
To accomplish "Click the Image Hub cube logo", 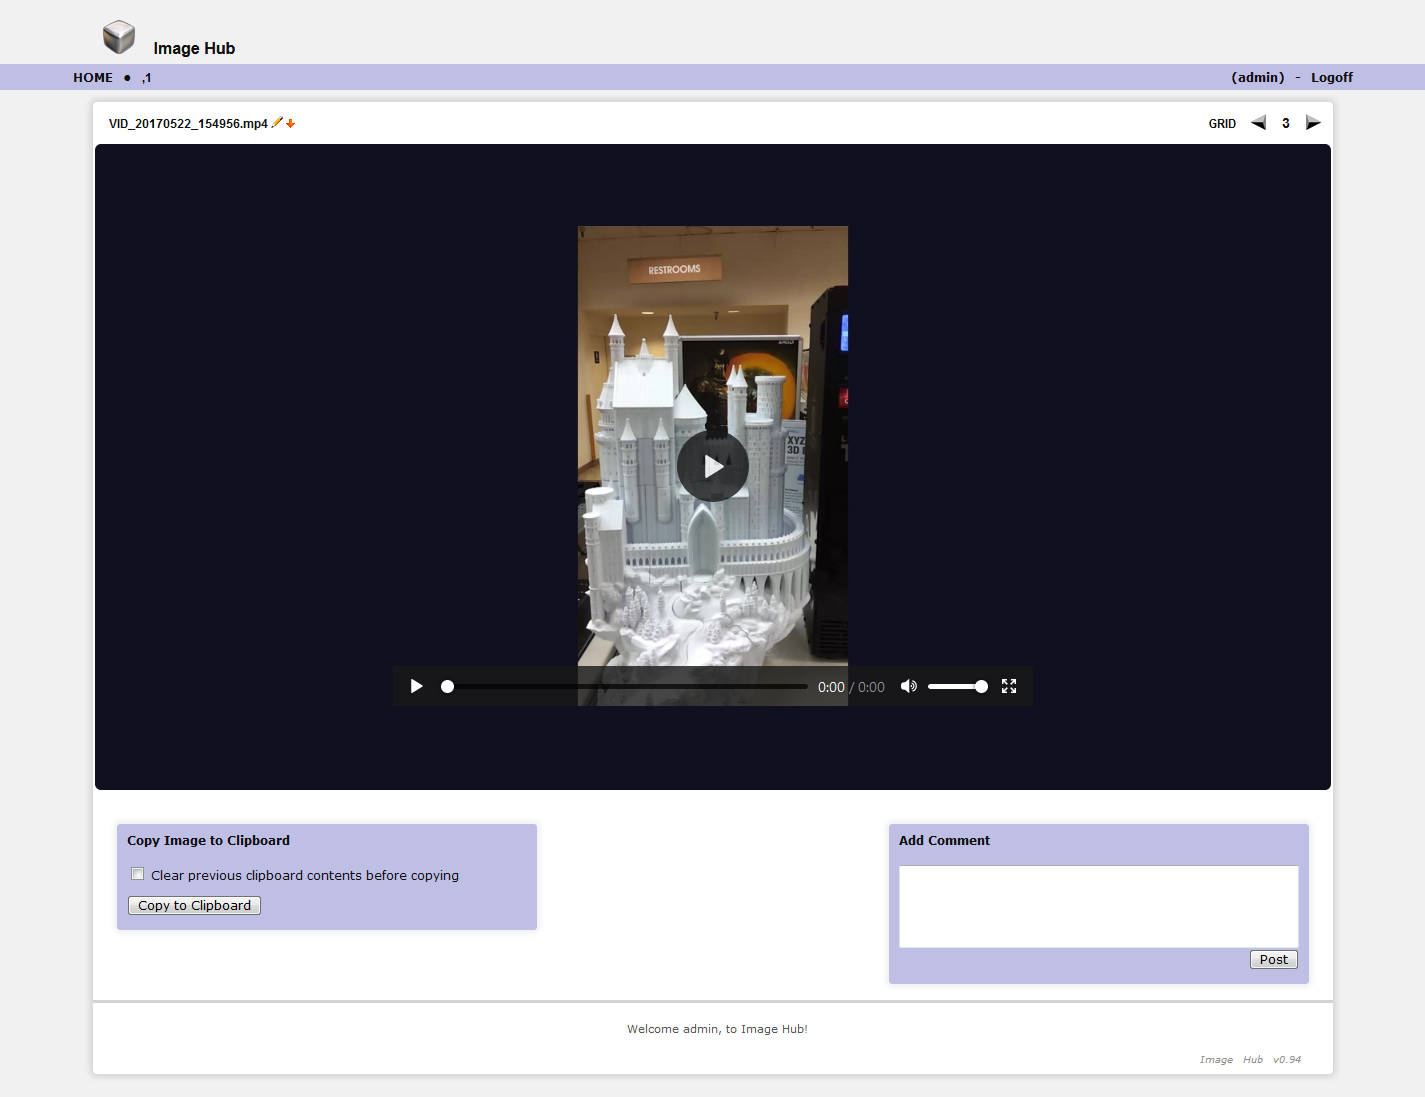I will click(x=119, y=37).
